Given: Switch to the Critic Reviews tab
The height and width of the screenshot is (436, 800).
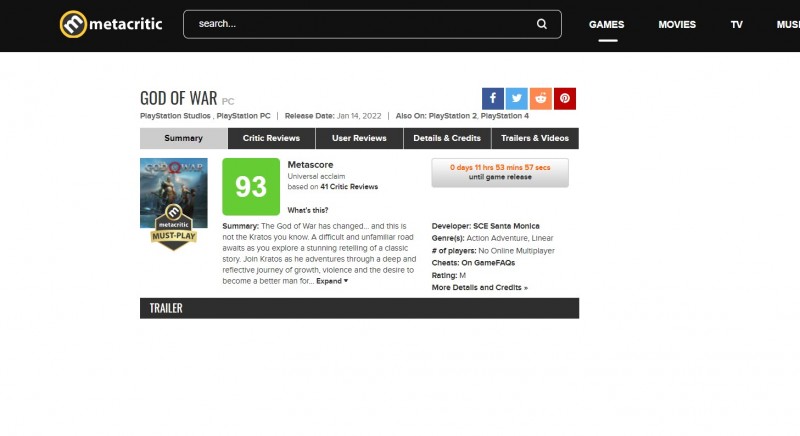Looking at the screenshot, I should [x=271, y=138].
